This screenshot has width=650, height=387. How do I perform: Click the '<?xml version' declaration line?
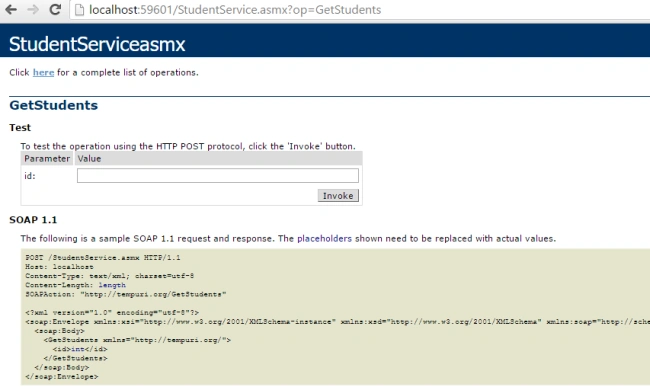[x=112, y=313]
